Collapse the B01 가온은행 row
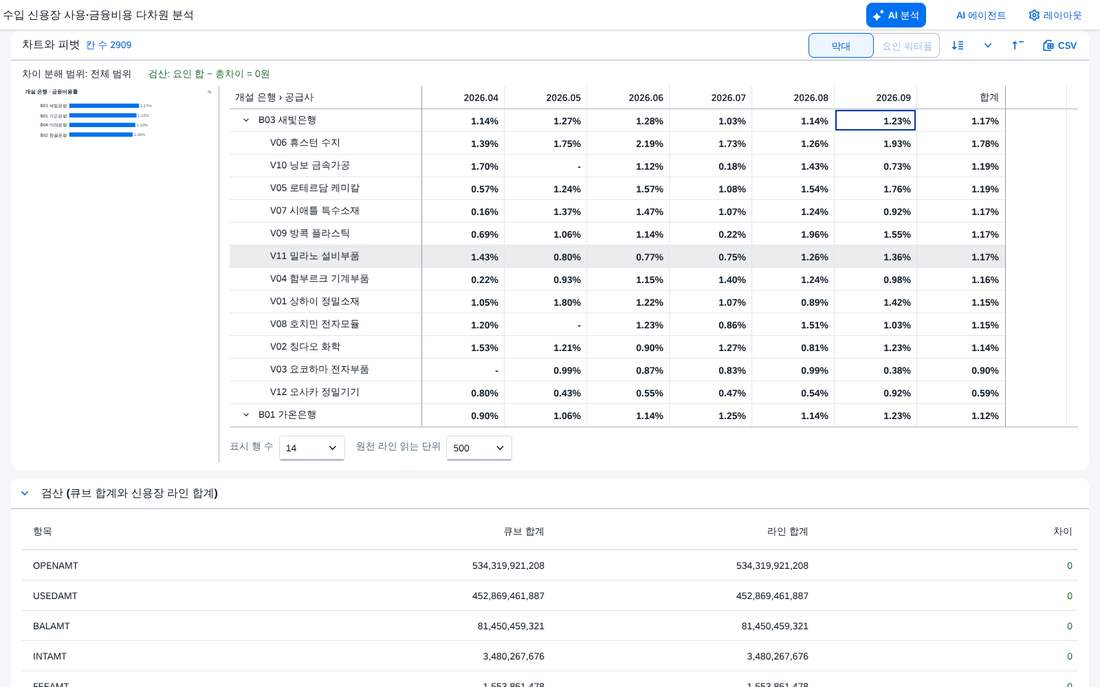The image size is (1100, 687). click(246, 415)
